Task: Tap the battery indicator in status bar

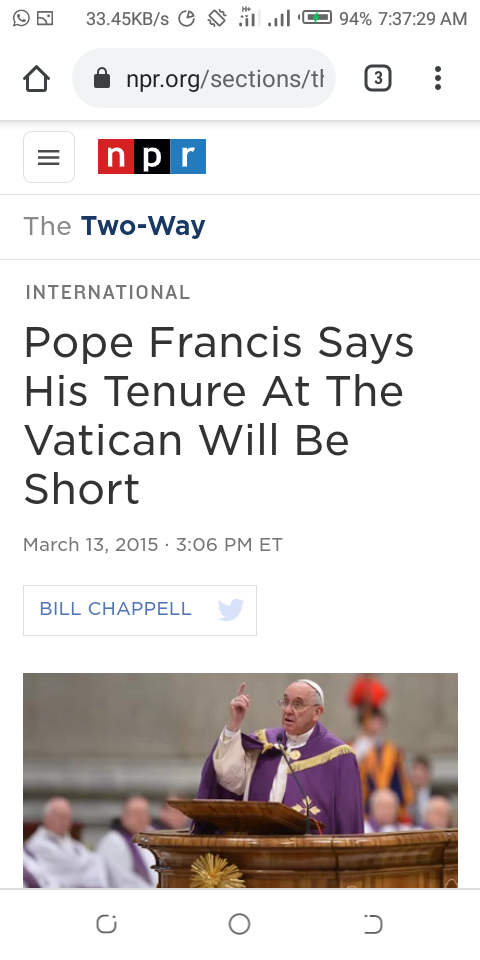Action: 316,18
